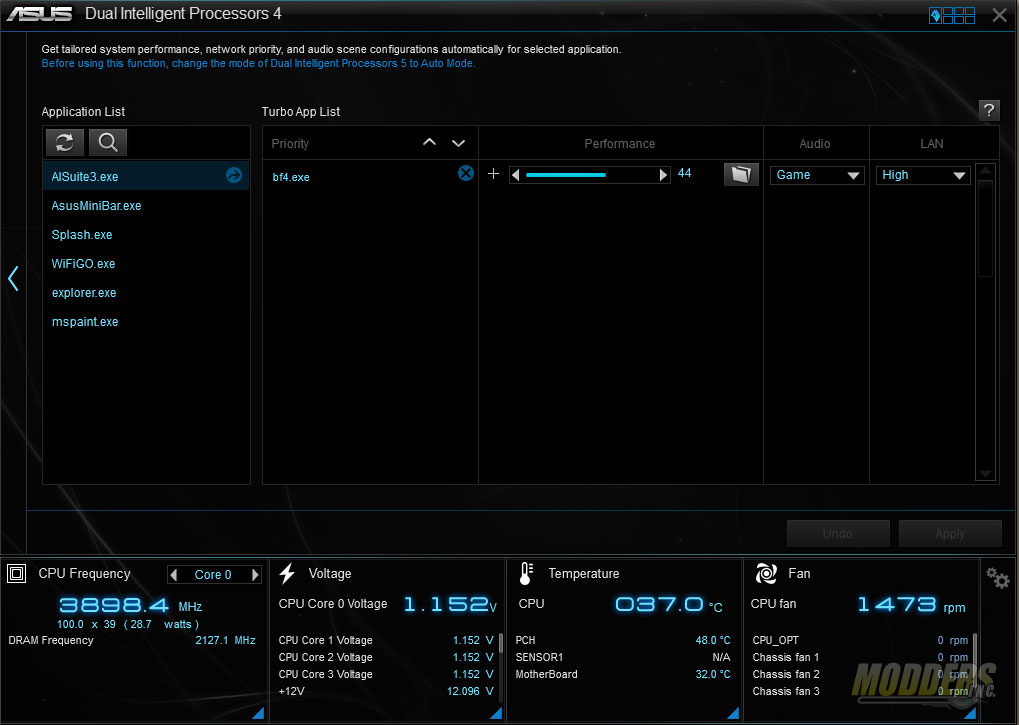Open the Audio dropdown set to Game

pyautogui.click(x=816, y=175)
